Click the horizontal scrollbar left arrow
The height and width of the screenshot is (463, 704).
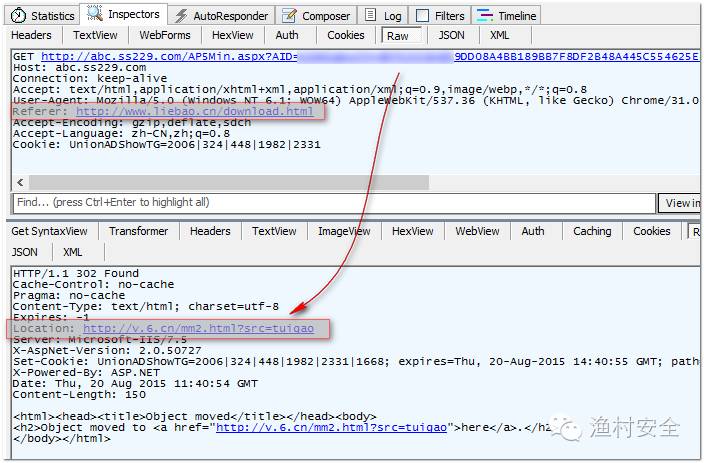coord(20,180)
